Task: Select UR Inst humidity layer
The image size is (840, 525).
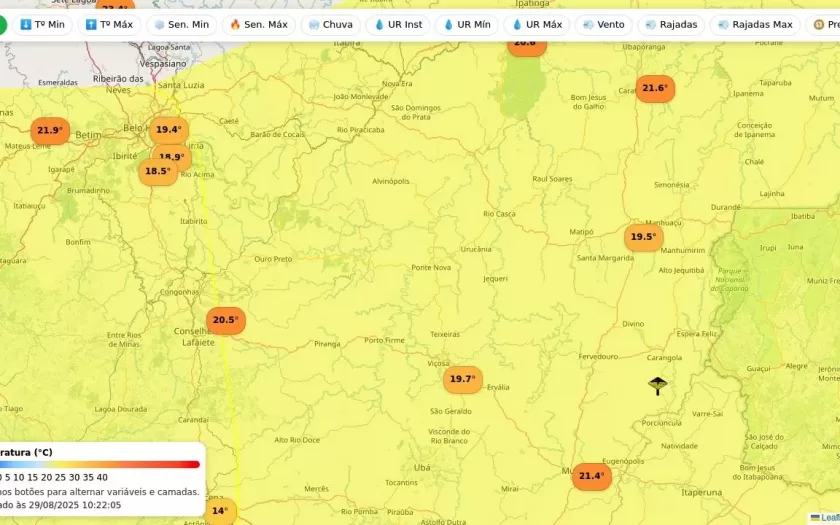Action: coord(397,24)
